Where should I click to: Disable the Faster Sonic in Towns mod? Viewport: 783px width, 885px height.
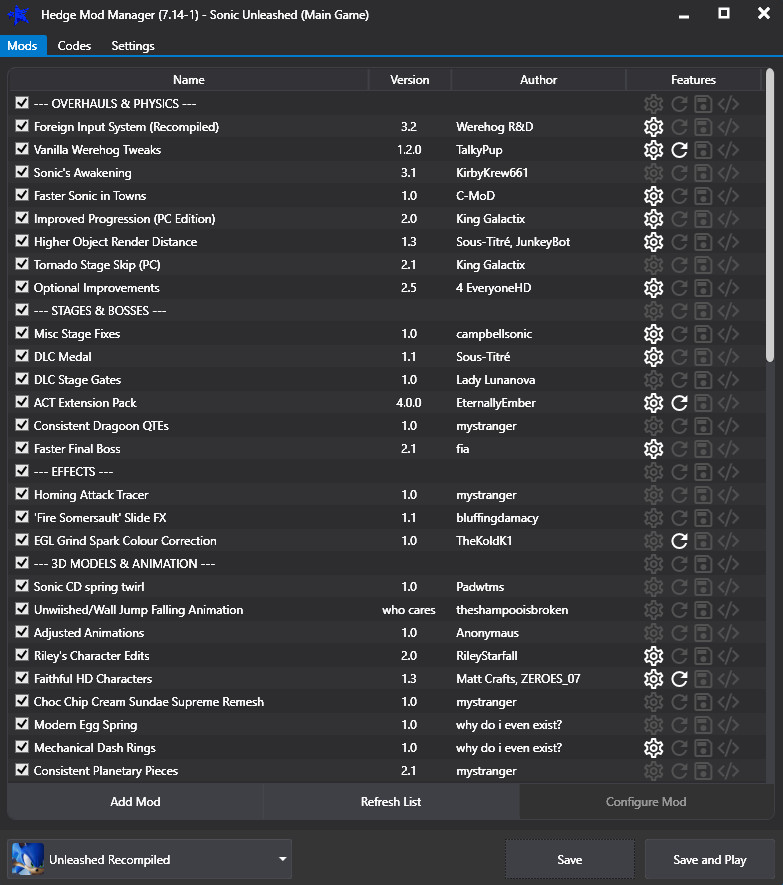pyautogui.click(x=22, y=196)
